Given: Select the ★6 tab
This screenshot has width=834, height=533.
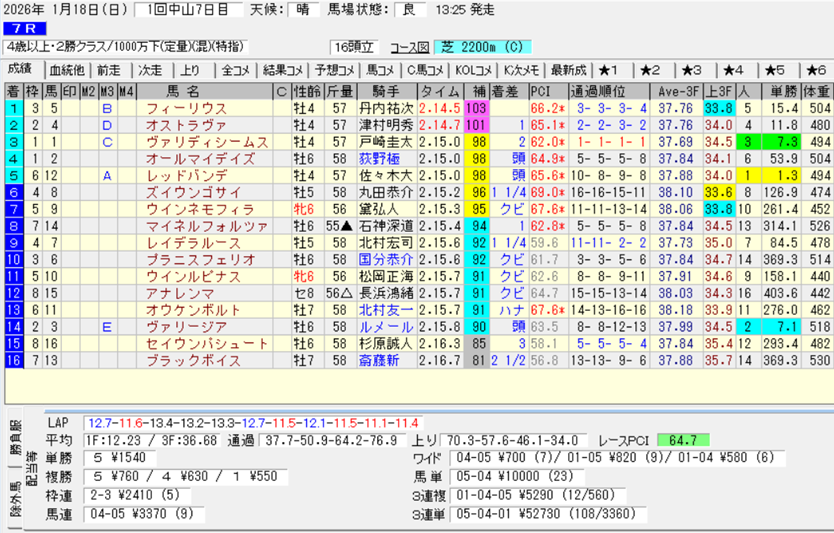Looking at the screenshot, I should [815, 70].
